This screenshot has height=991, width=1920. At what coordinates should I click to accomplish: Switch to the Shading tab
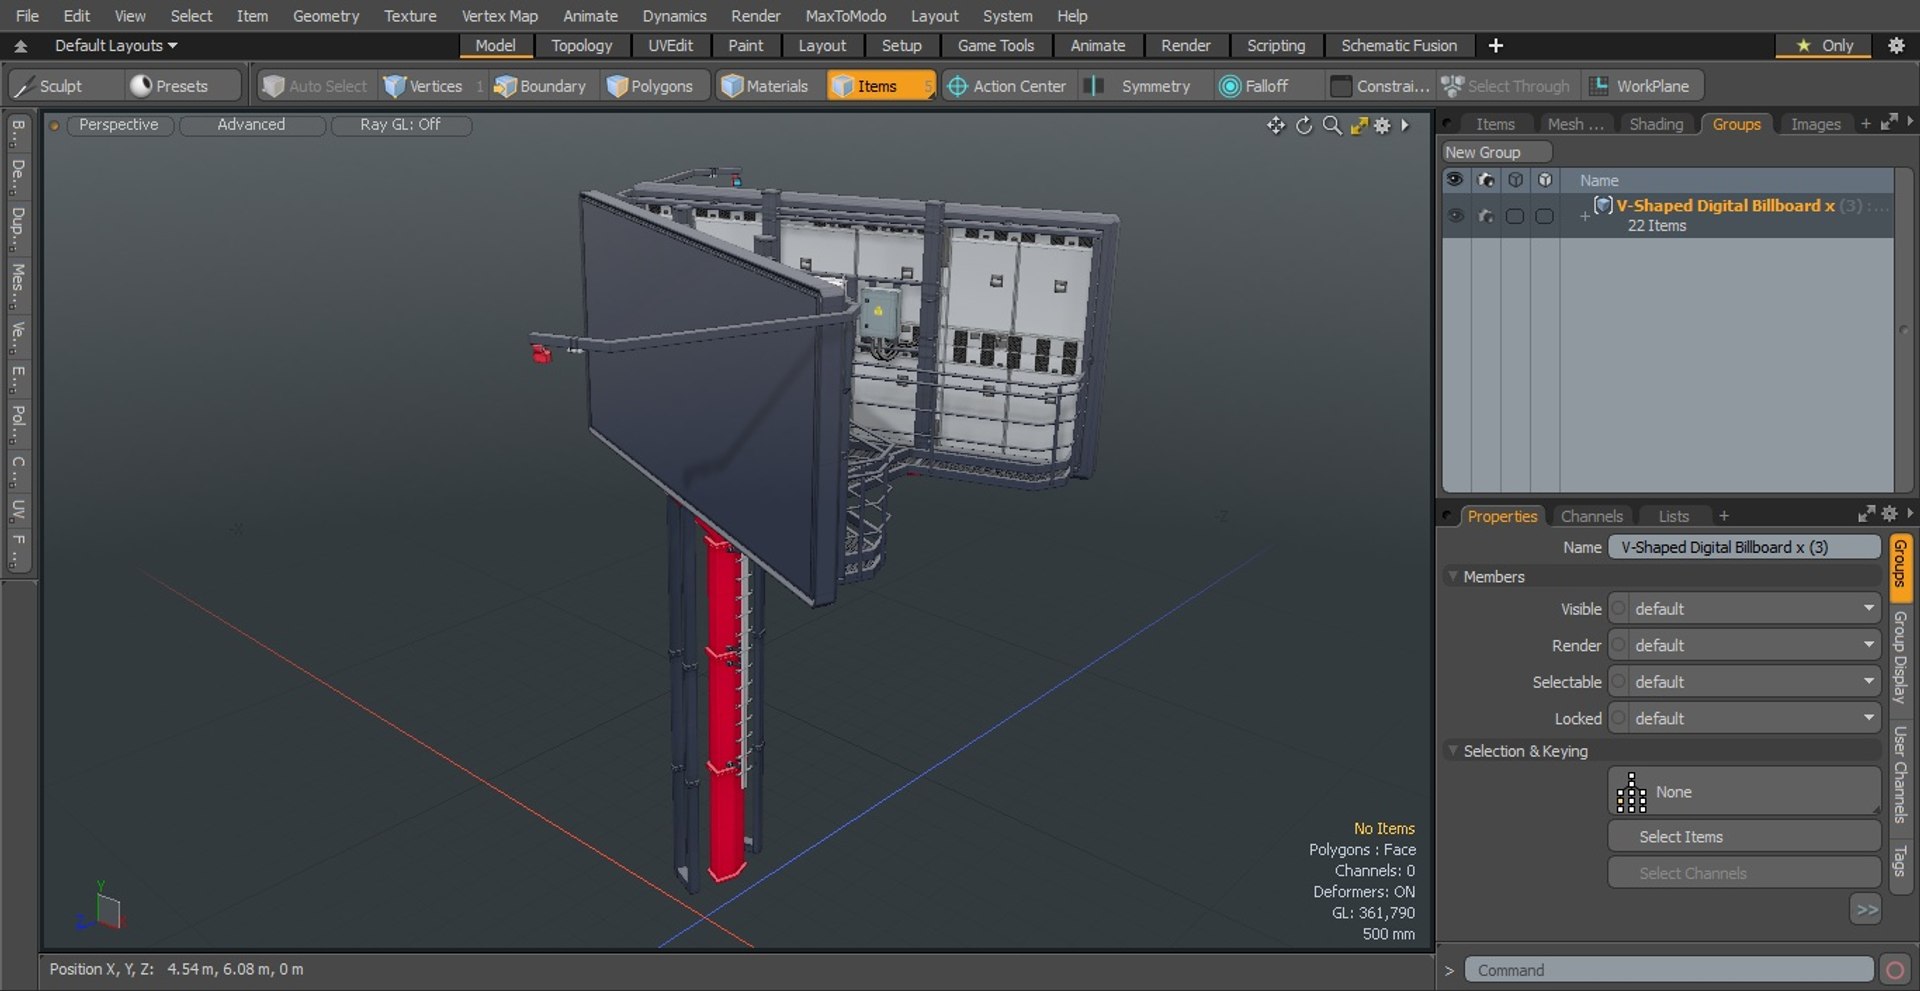pos(1656,124)
